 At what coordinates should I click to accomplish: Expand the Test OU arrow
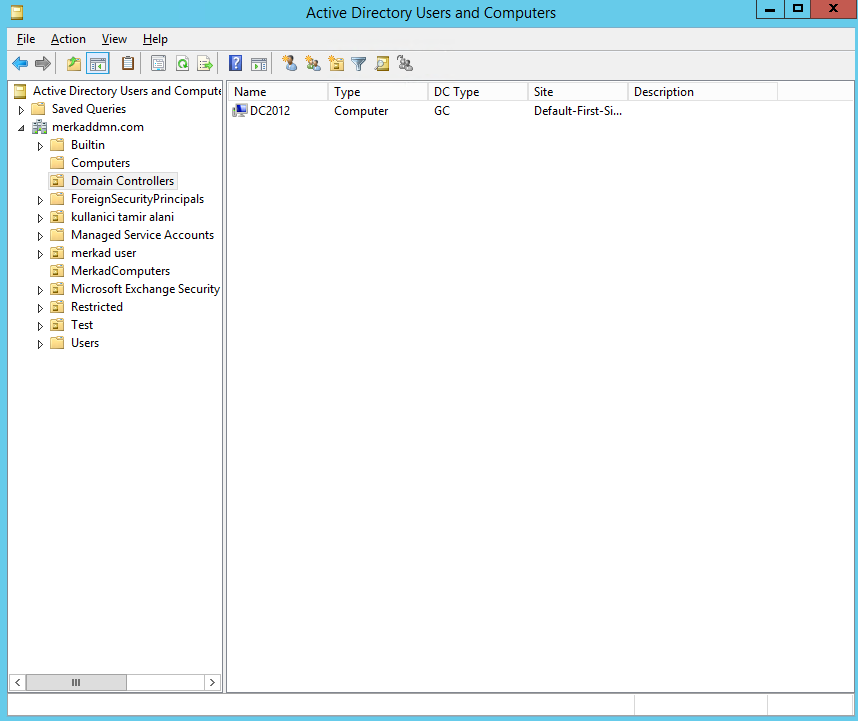point(40,326)
